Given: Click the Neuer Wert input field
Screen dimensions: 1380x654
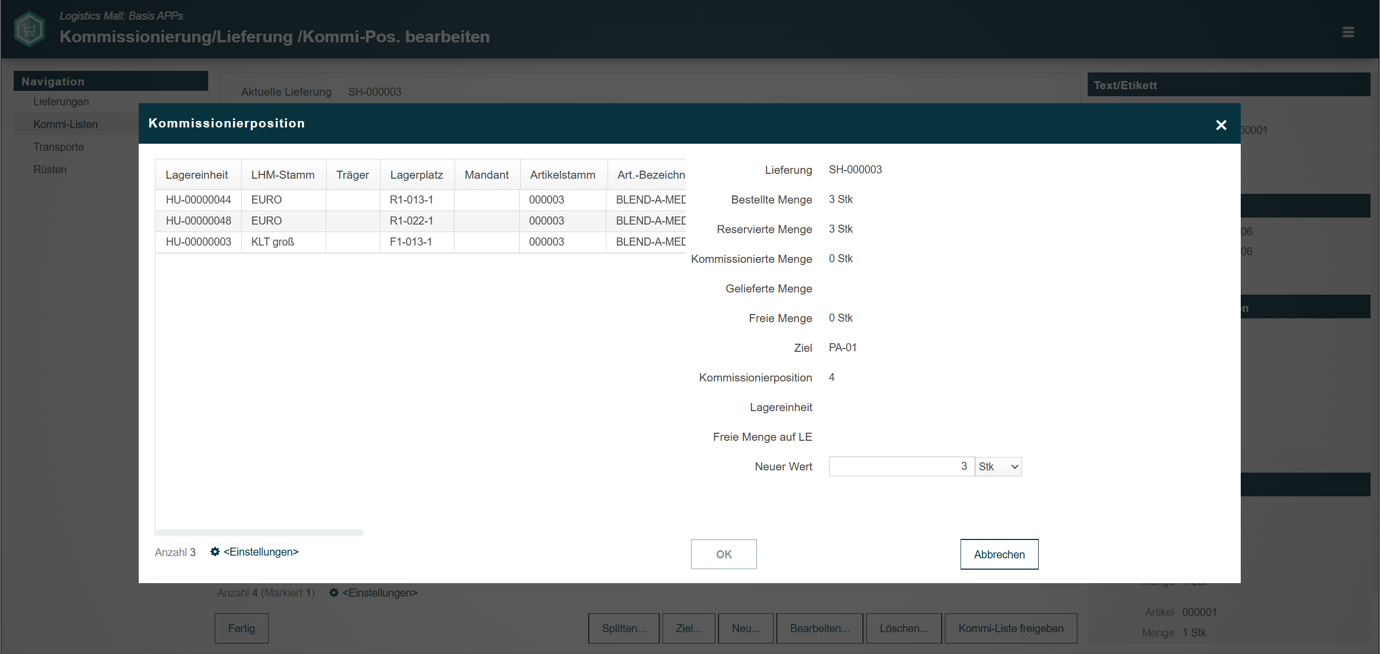Looking at the screenshot, I should 901,467.
